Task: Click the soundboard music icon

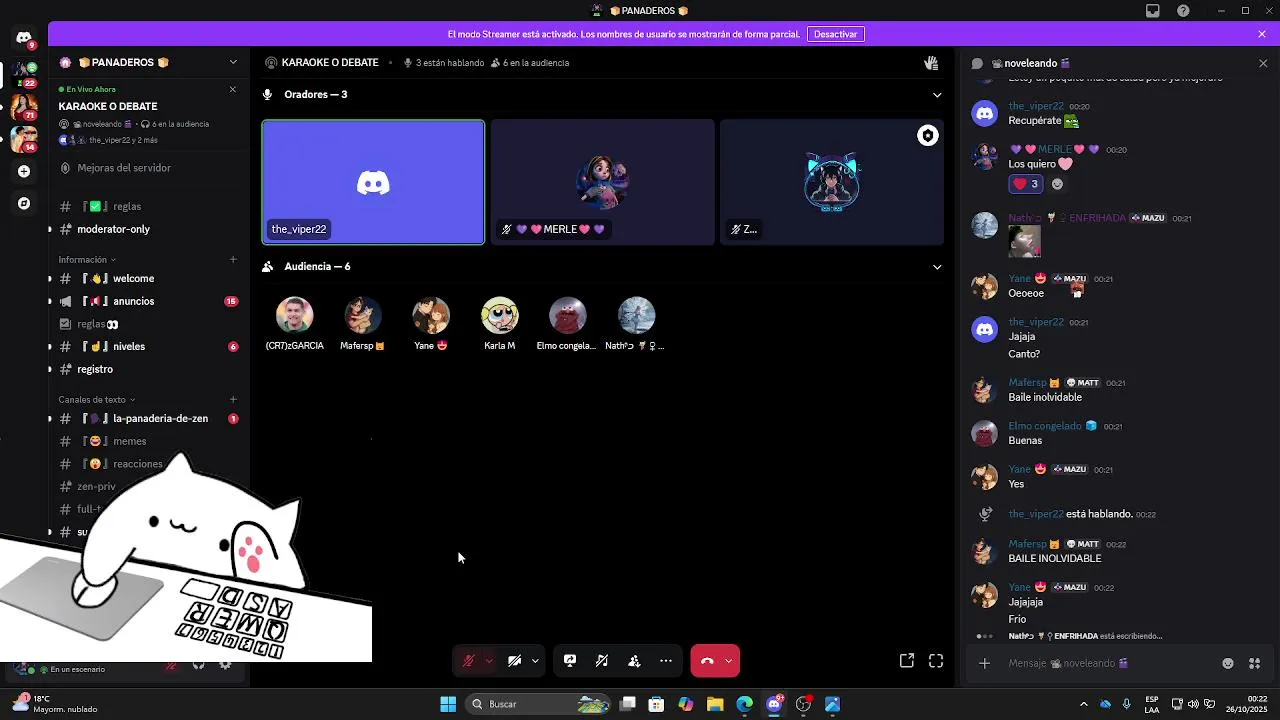Action: pos(602,661)
